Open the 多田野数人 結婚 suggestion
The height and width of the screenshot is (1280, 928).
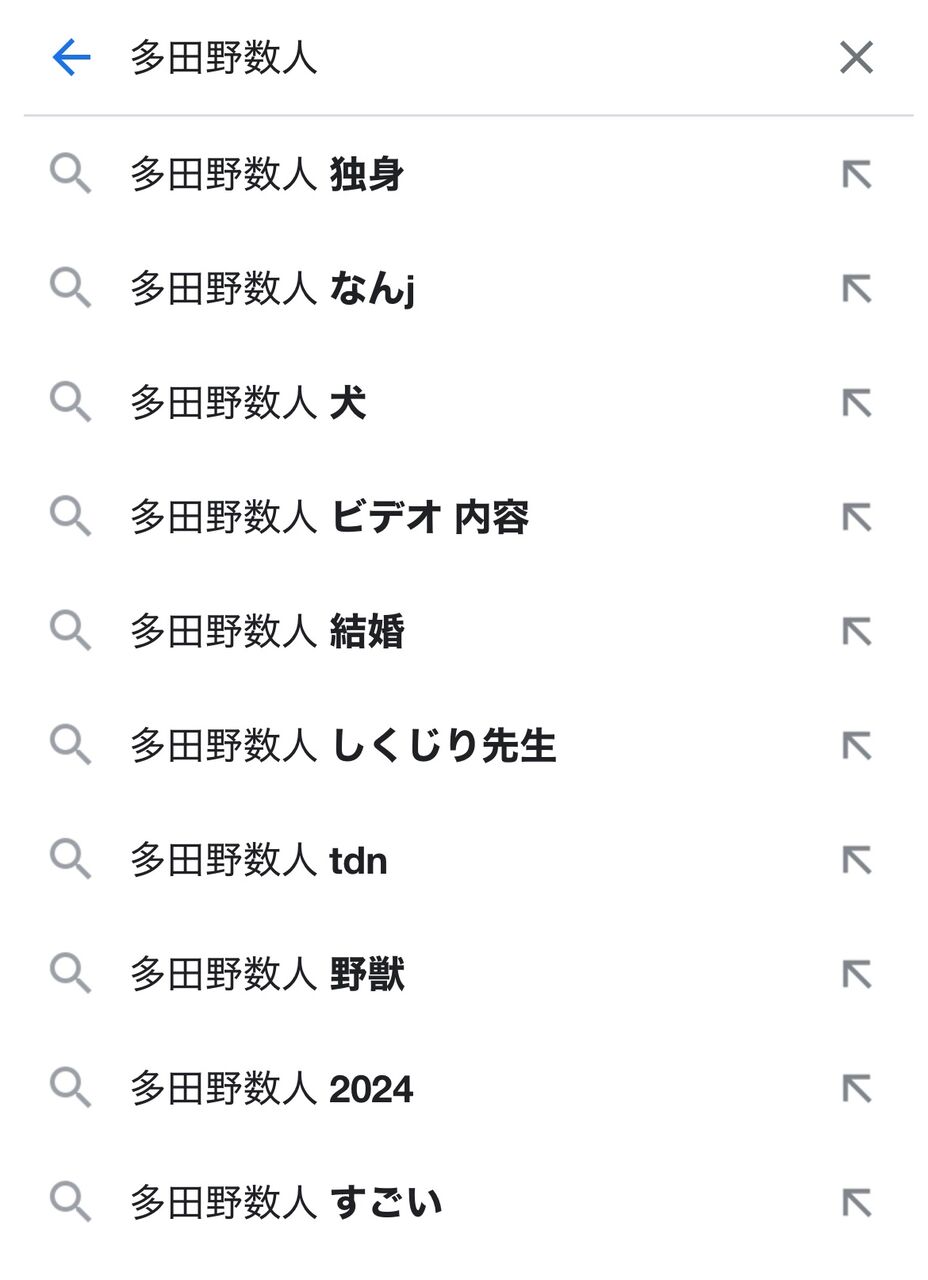pos(267,631)
